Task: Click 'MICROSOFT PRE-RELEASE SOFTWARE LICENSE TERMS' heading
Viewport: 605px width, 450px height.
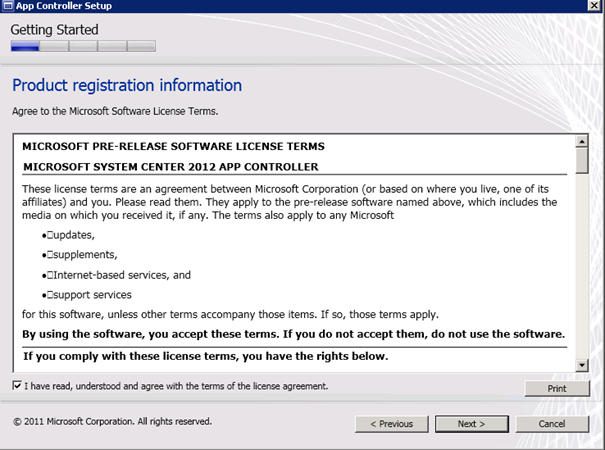Action: coord(173,146)
